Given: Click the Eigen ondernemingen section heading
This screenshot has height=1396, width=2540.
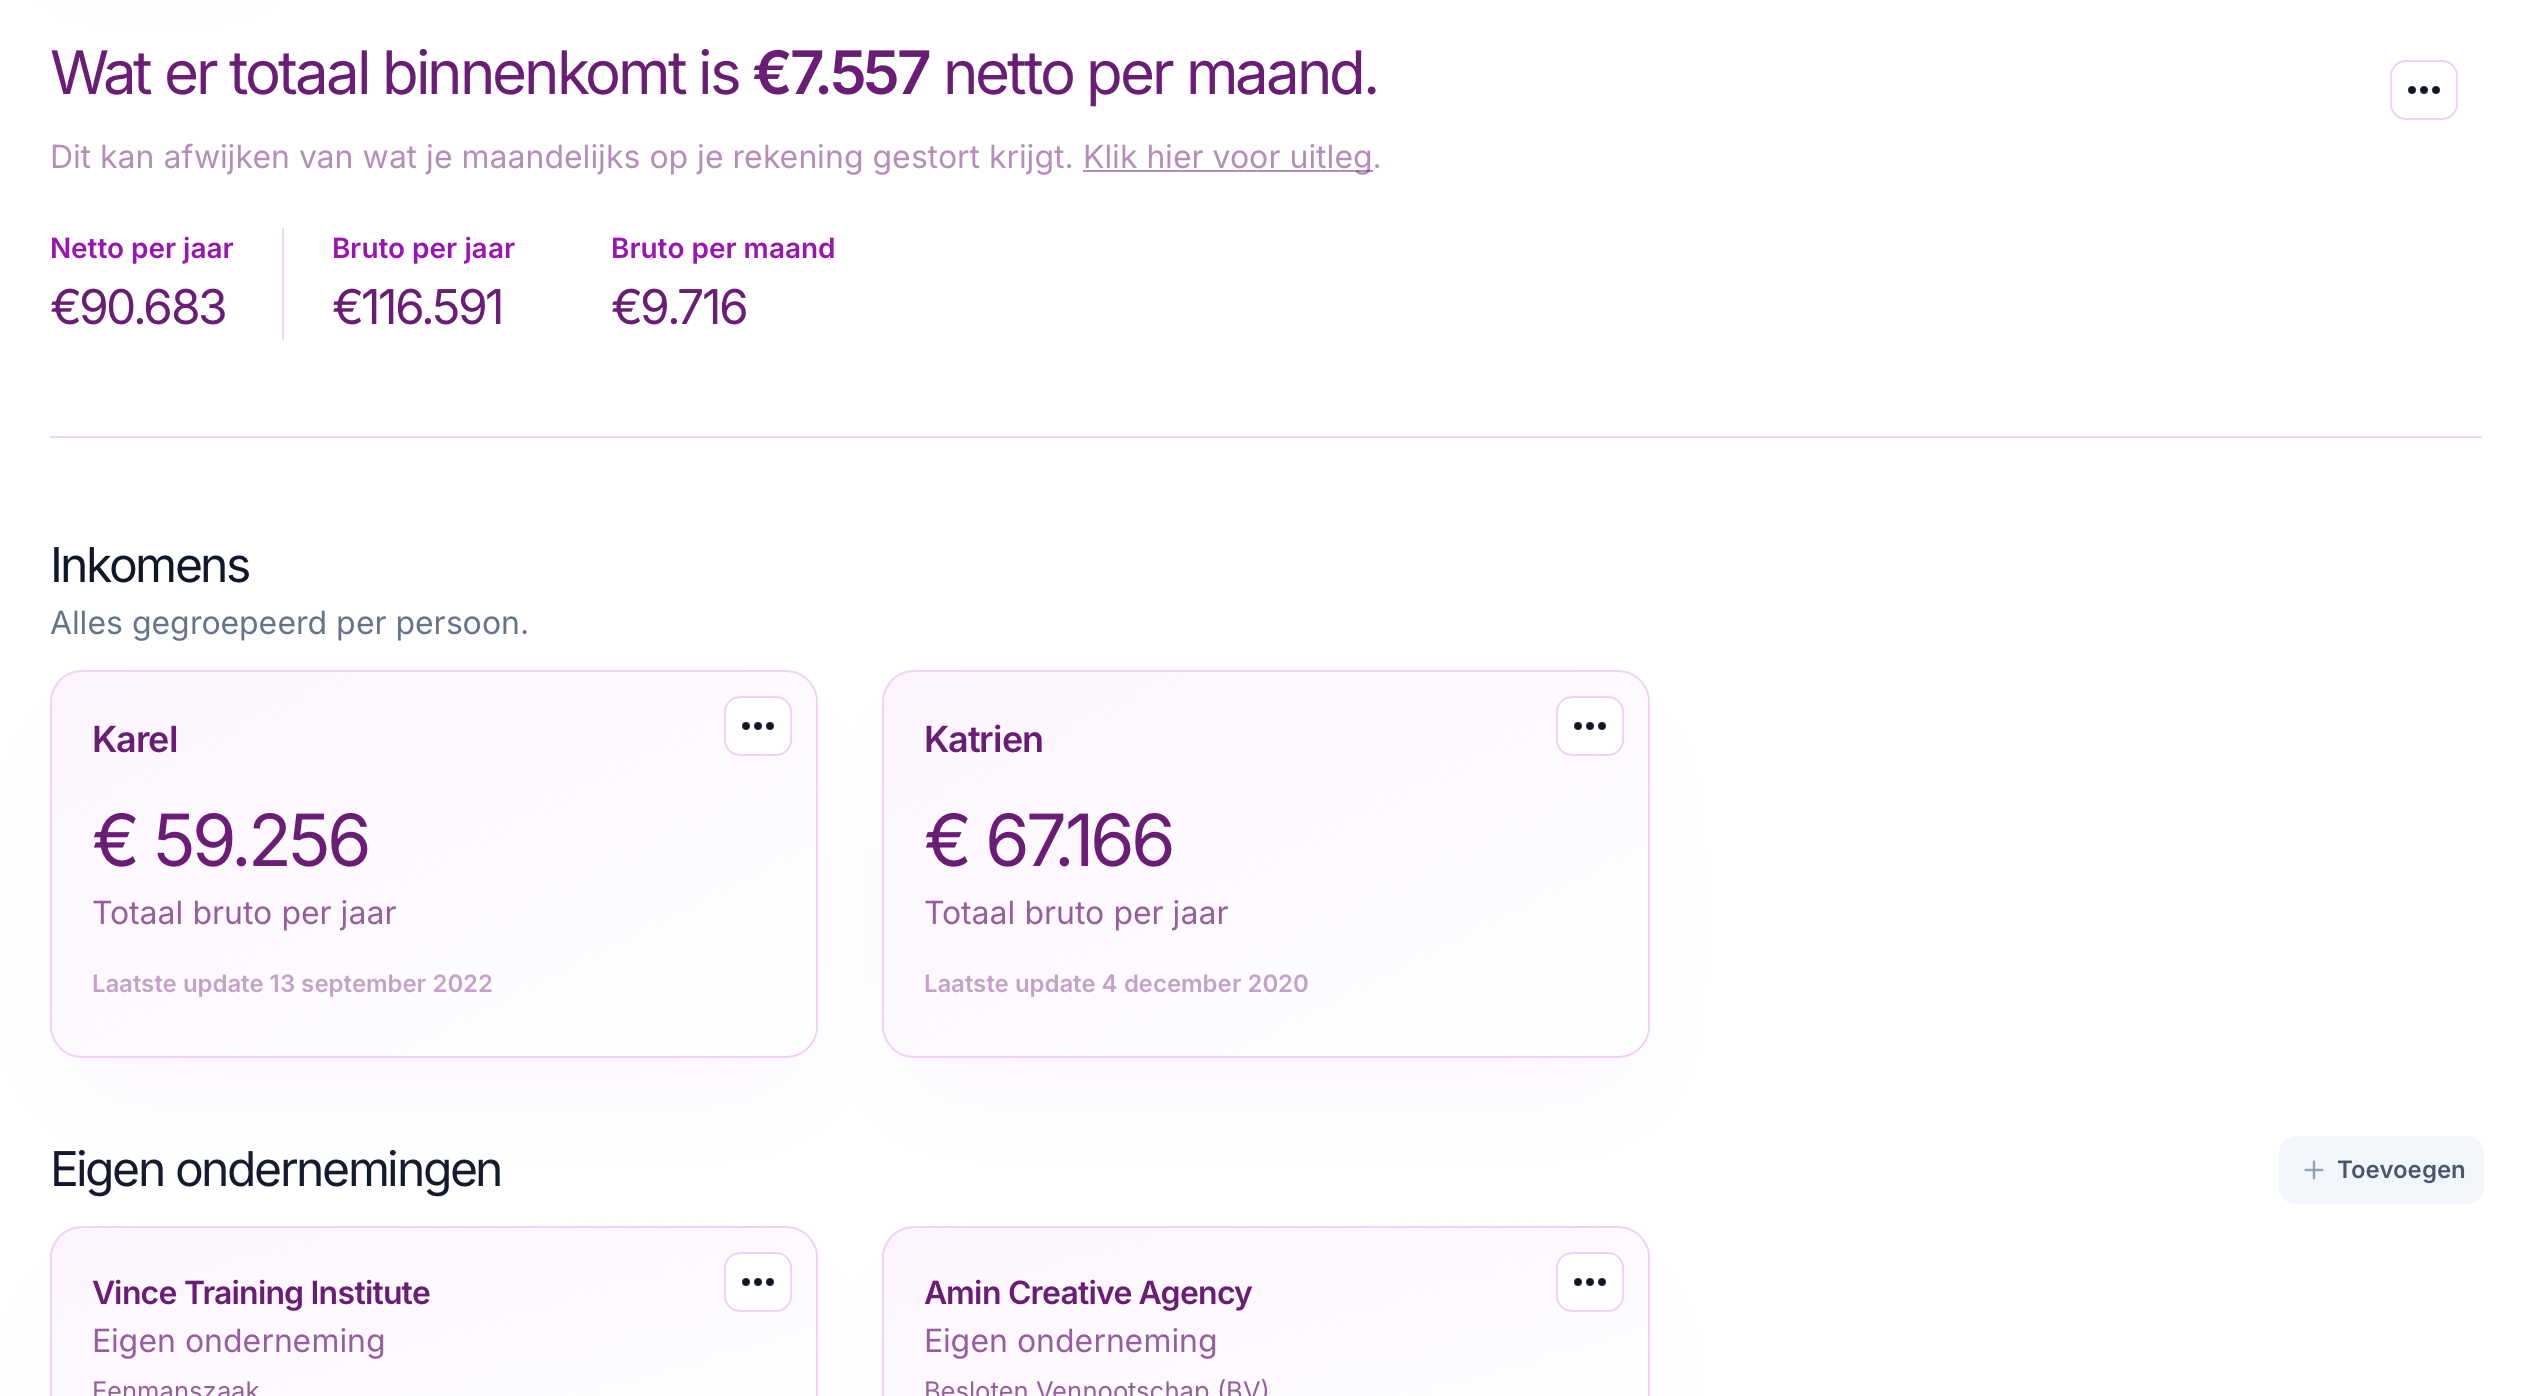Looking at the screenshot, I should [276, 1169].
